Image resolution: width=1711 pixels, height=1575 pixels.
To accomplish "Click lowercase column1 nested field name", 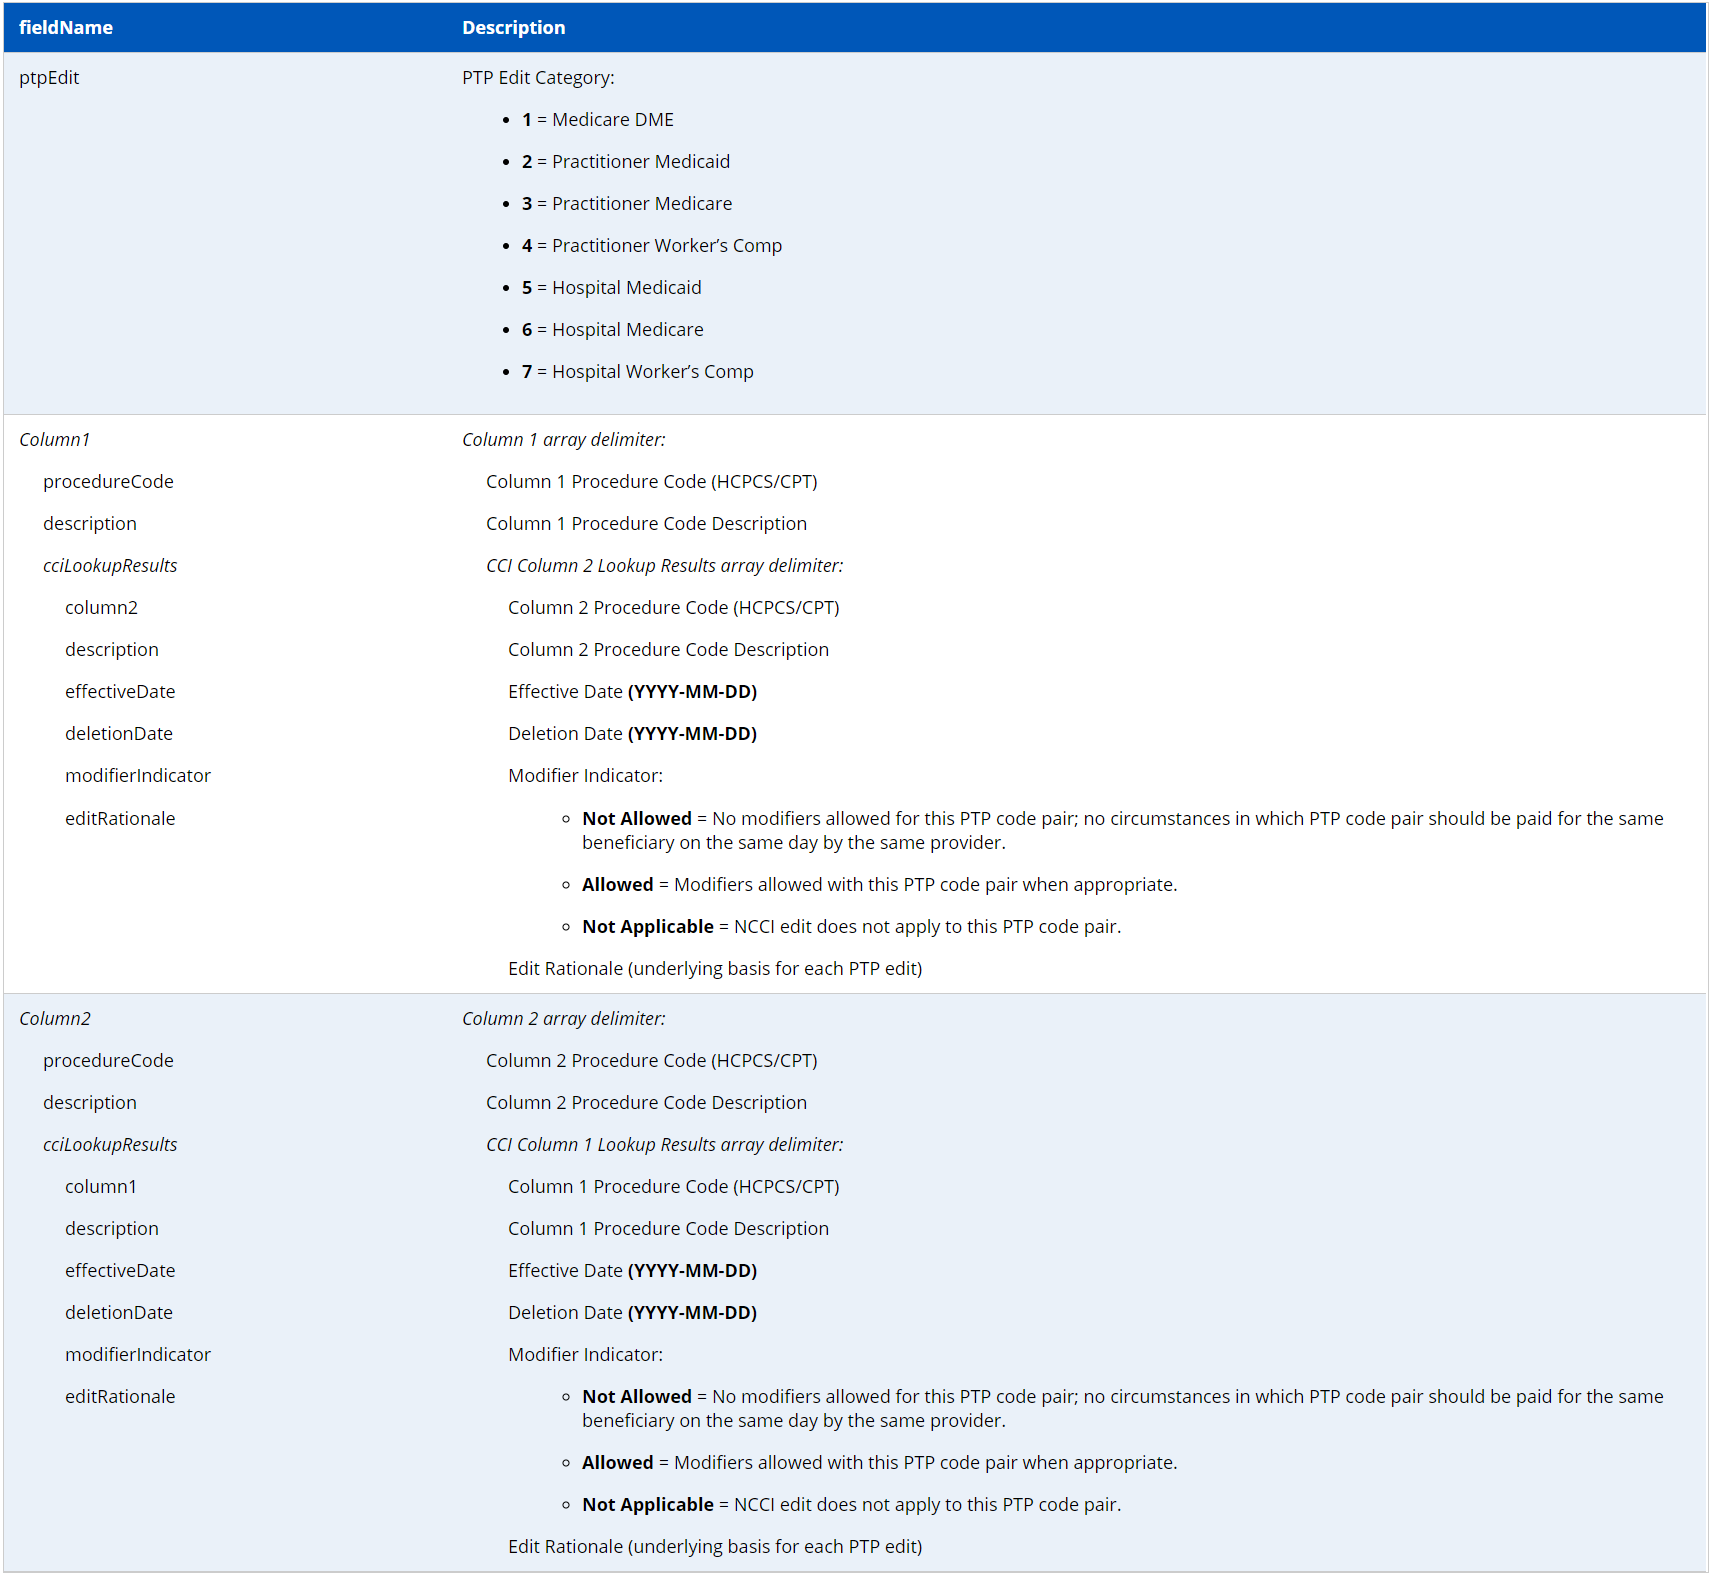I will click(x=101, y=1187).
